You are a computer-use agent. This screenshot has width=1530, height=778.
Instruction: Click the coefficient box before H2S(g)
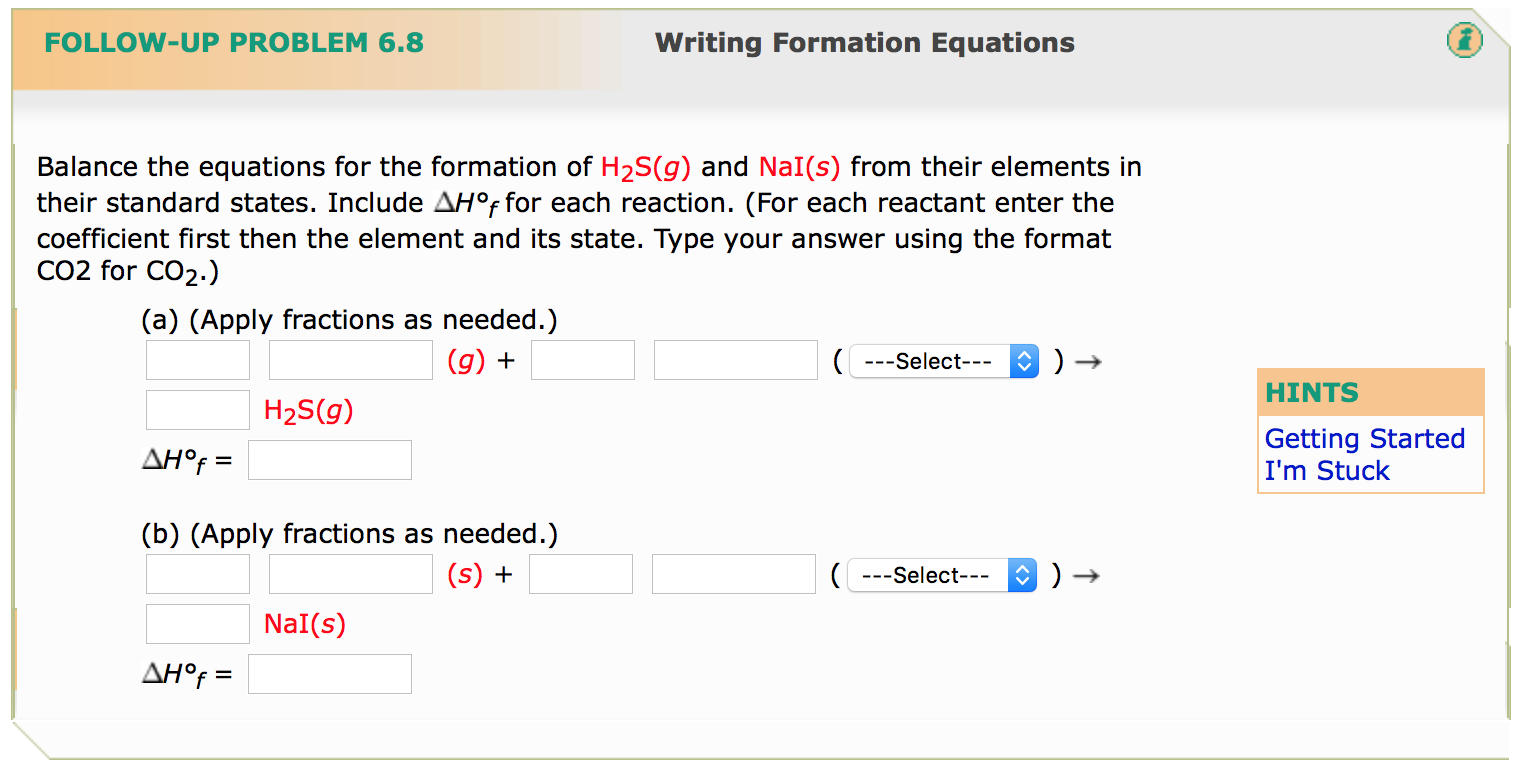tap(197, 409)
